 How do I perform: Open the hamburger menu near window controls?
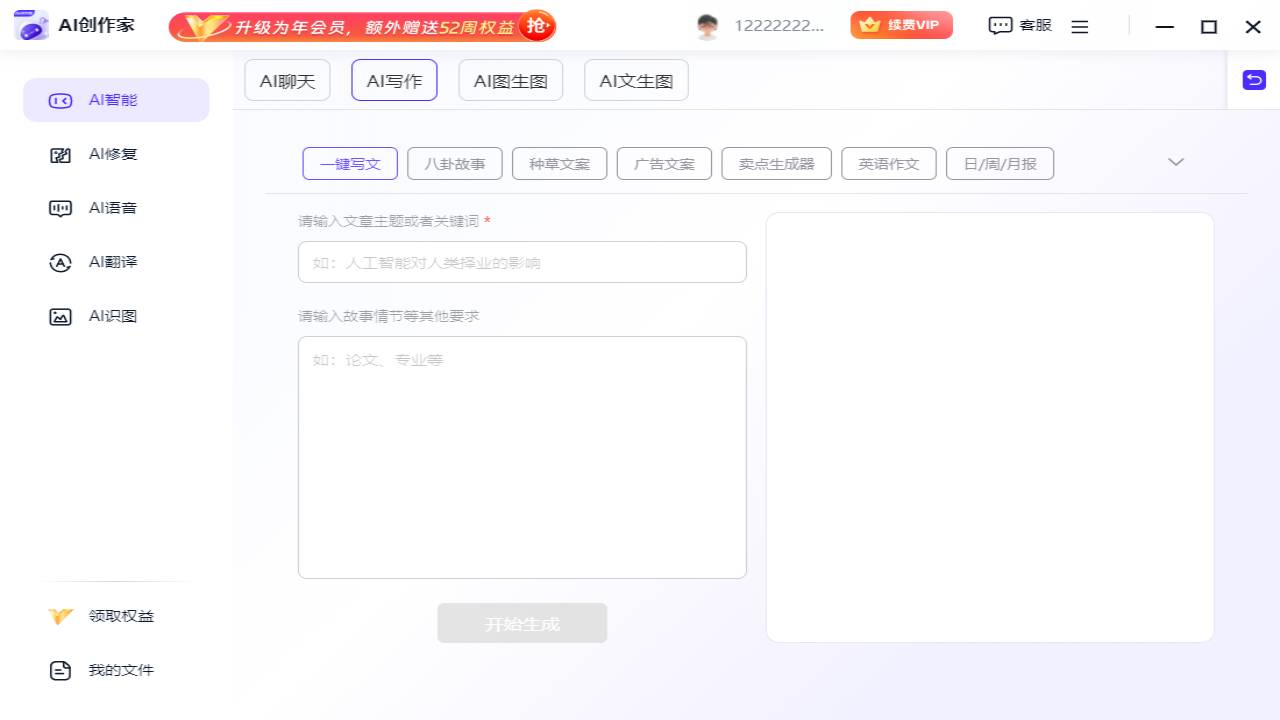1080,26
